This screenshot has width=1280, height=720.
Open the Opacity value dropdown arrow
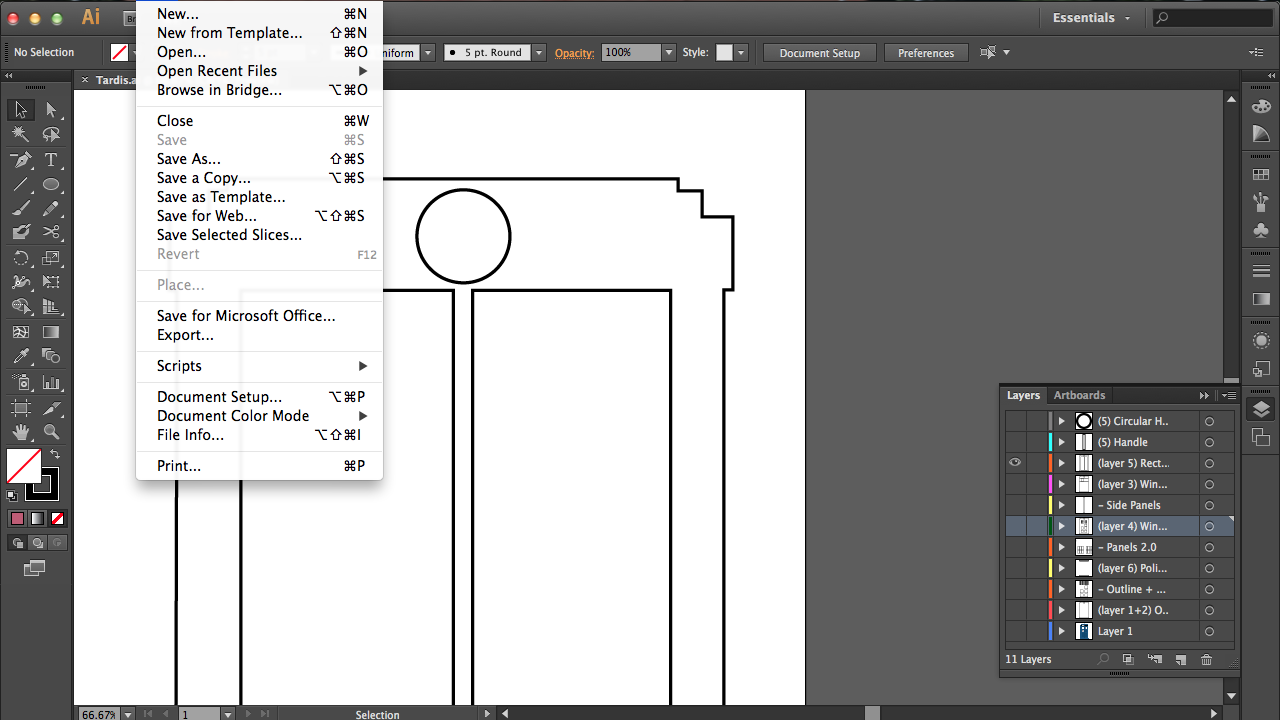coord(669,53)
